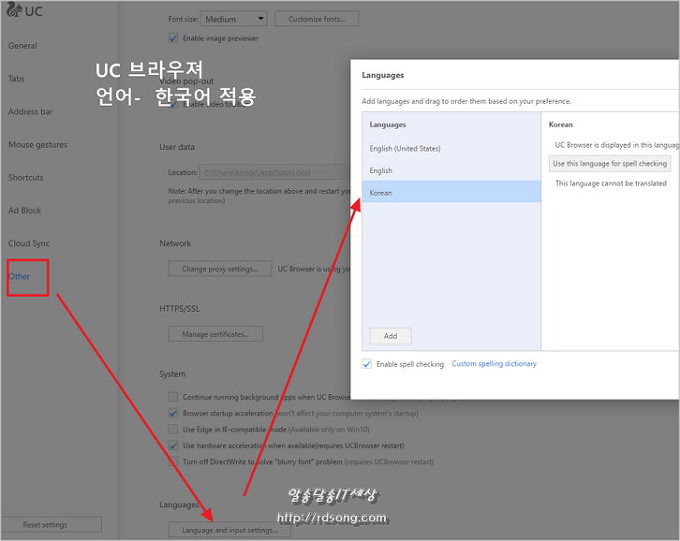The height and width of the screenshot is (541, 680).
Task: Open Ad Block settings
Action: click(x=25, y=211)
